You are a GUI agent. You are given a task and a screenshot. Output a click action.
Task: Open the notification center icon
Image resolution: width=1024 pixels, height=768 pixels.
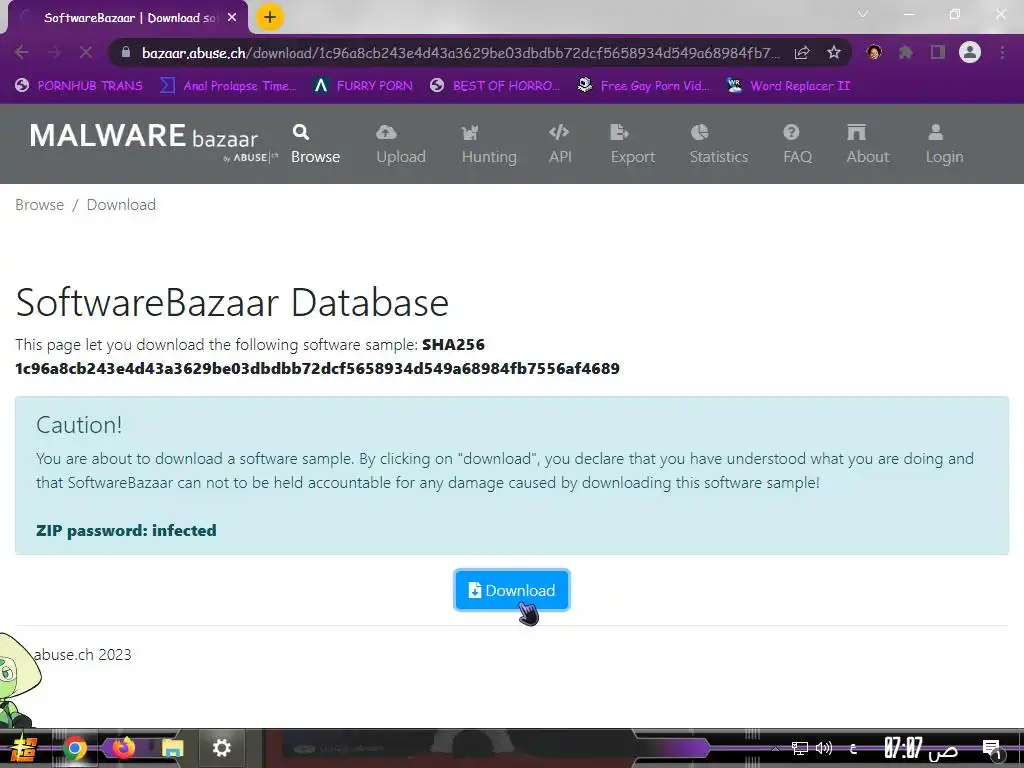[991, 748]
